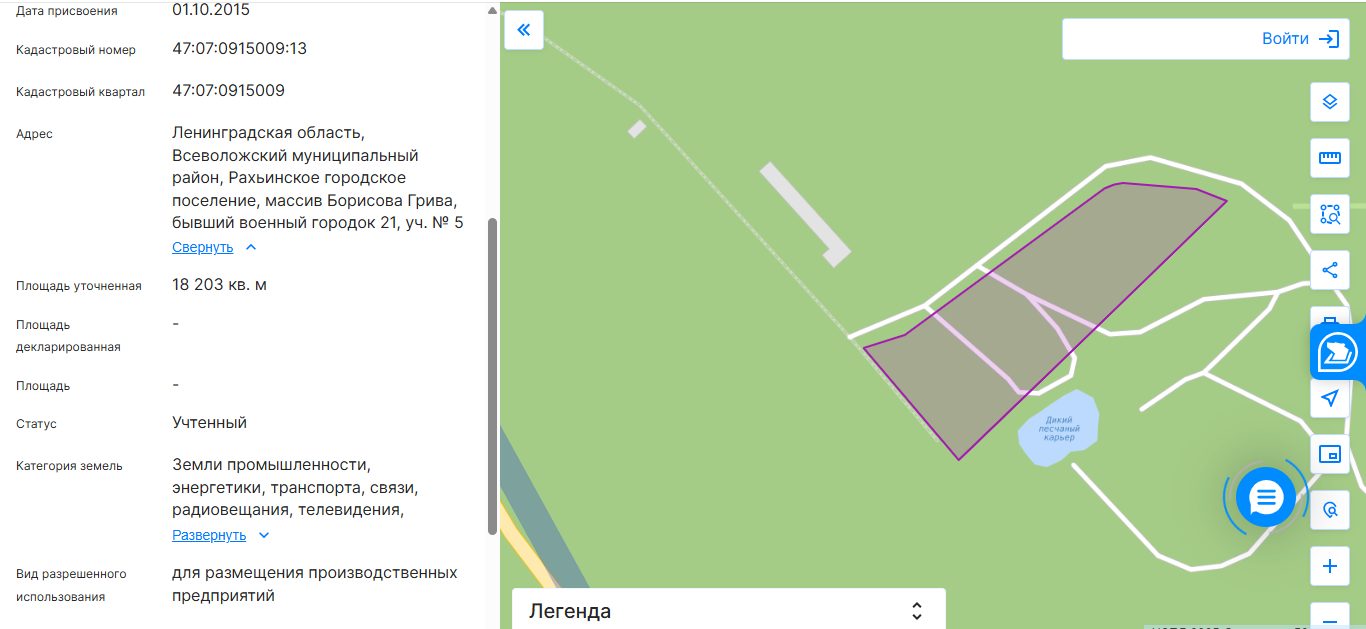The width and height of the screenshot is (1366, 629).
Task: Click the Адрес field label
Action: point(34,134)
